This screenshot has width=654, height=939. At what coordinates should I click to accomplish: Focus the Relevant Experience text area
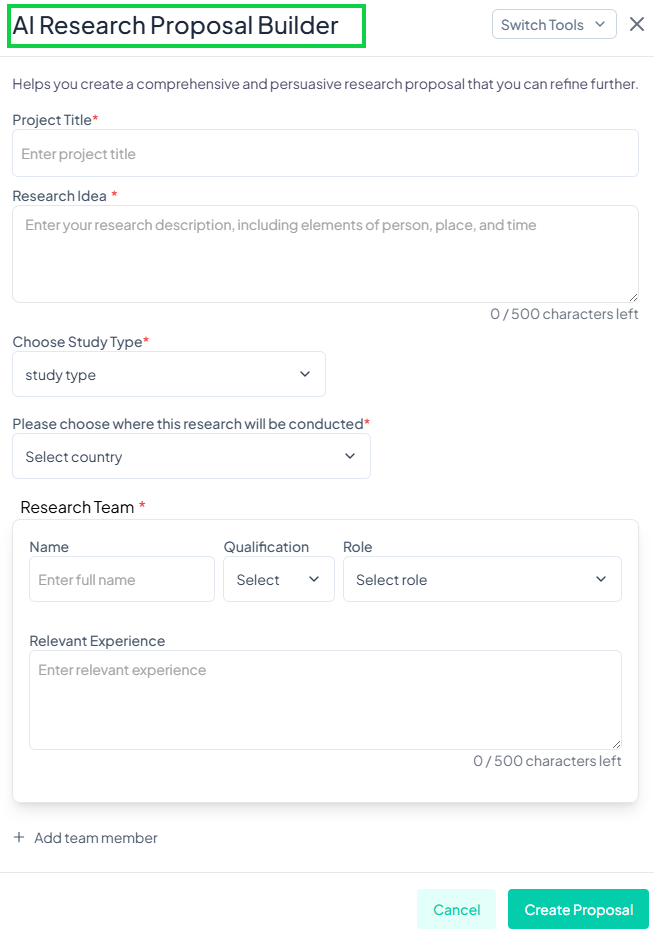tap(325, 700)
